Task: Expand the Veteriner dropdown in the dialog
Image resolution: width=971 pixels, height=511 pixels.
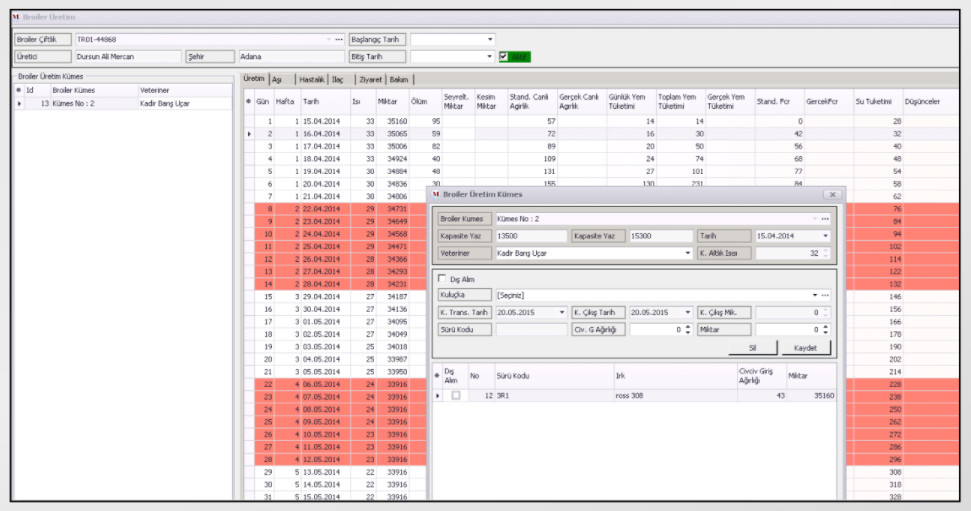Action: tap(687, 253)
